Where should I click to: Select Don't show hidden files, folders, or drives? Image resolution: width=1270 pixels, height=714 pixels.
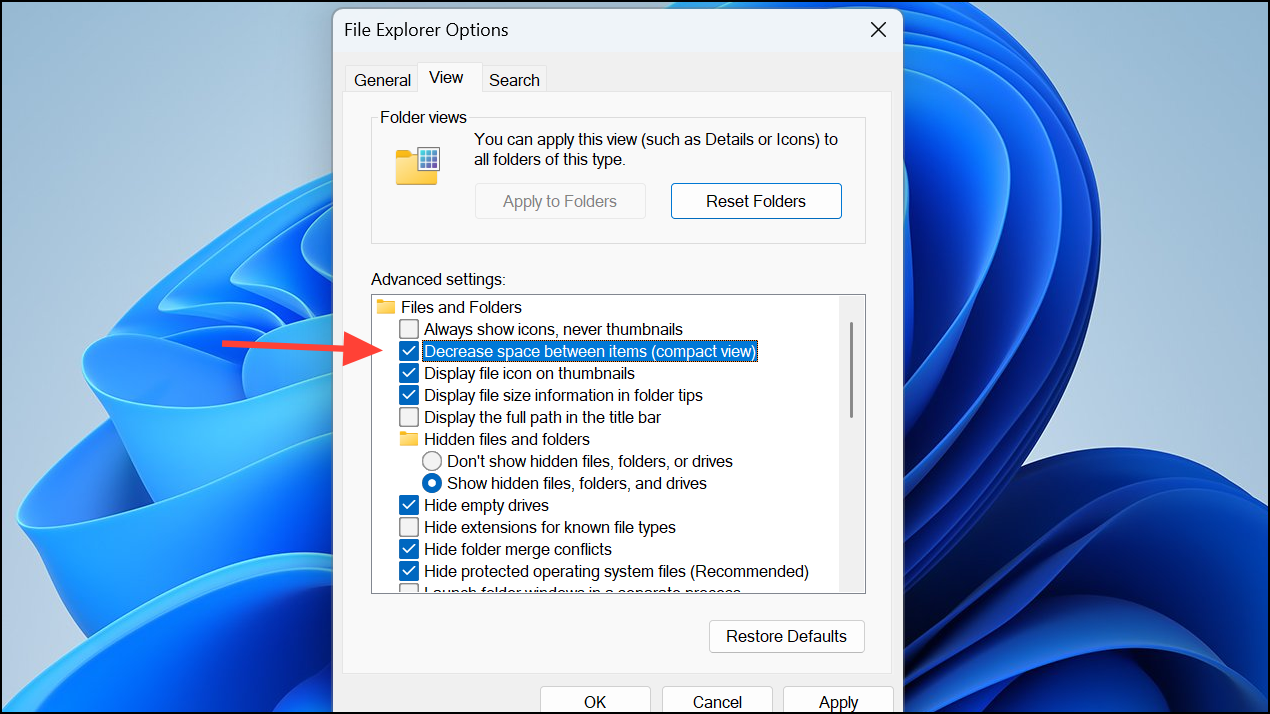click(432, 461)
